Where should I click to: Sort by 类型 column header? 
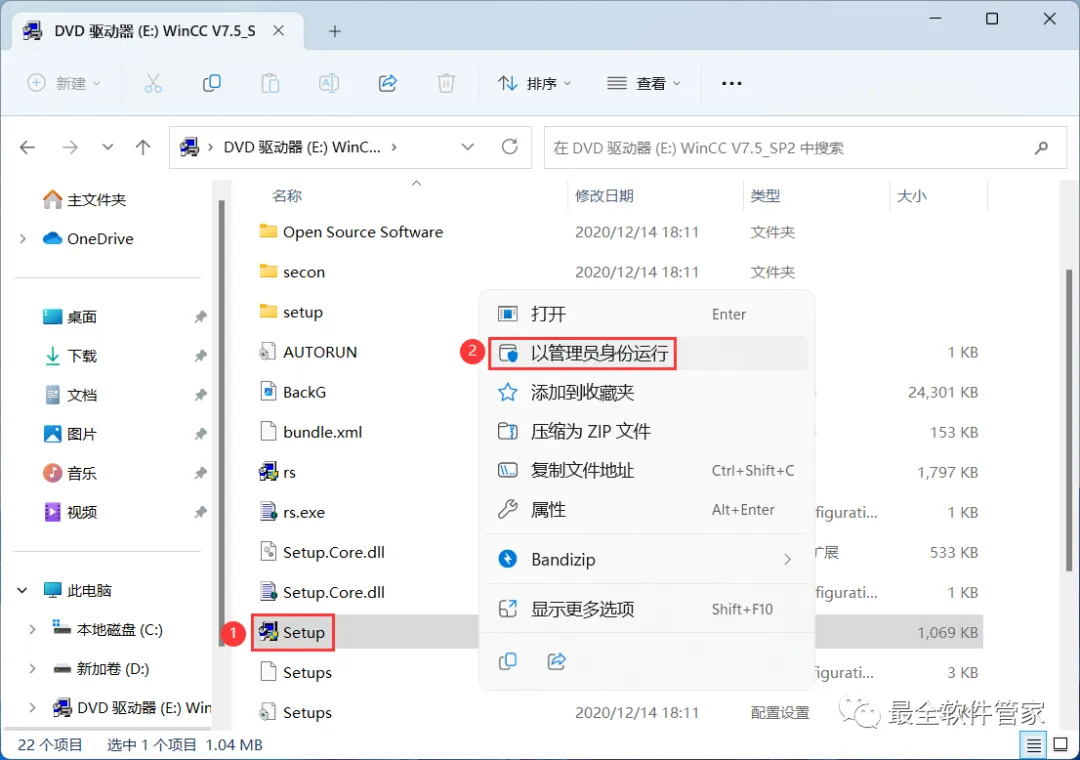point(765,196)
